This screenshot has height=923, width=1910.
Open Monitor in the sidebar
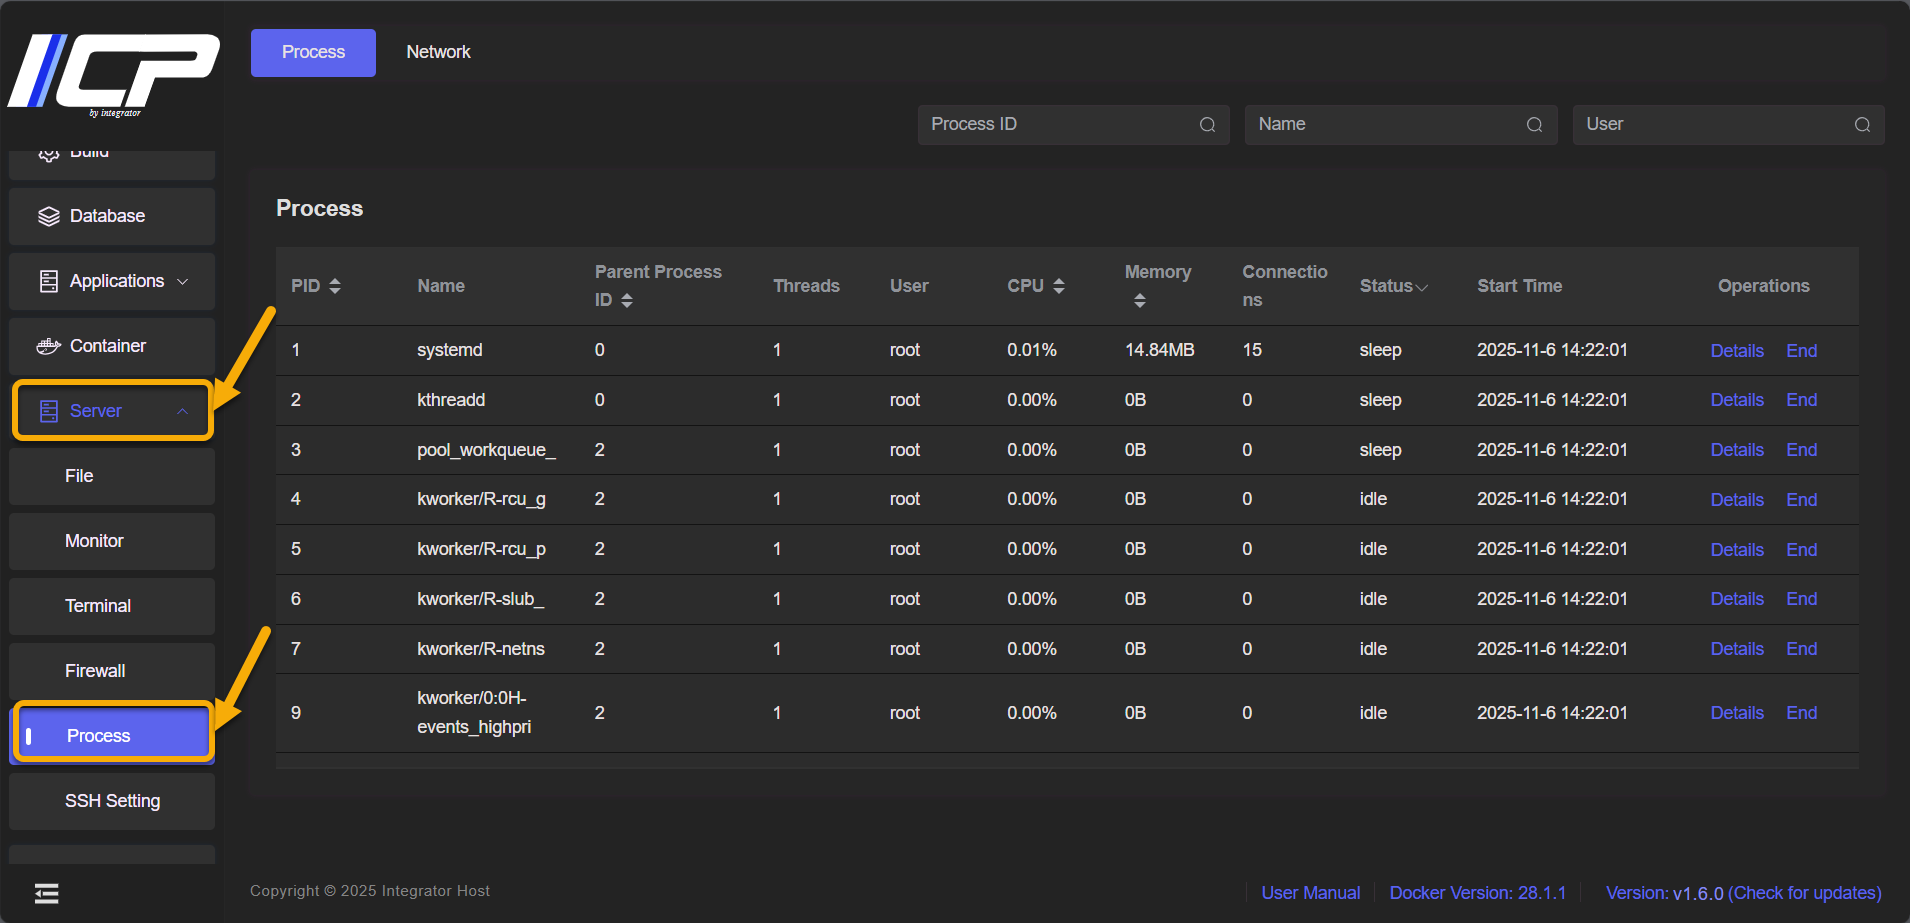pyautogui.click(x=112, y=541)
